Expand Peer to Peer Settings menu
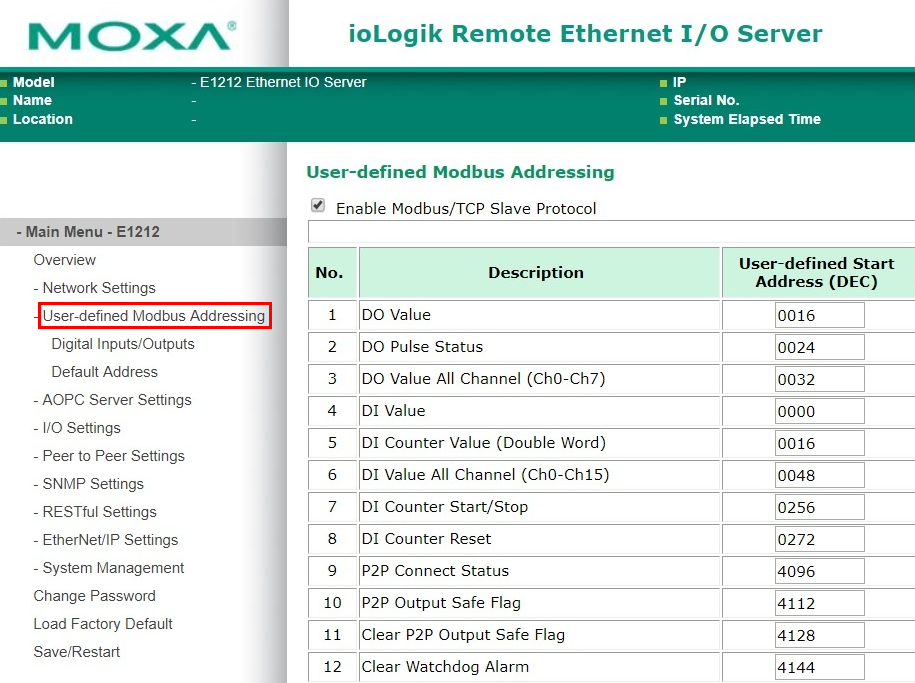 (113, 456)
